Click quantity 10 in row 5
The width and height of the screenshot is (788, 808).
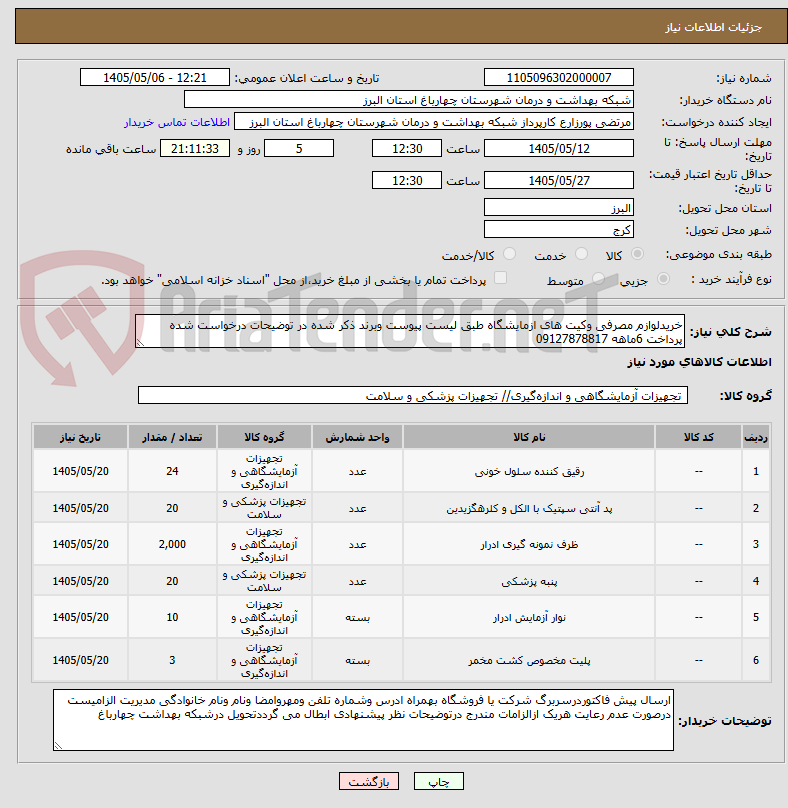pos(172,617)
